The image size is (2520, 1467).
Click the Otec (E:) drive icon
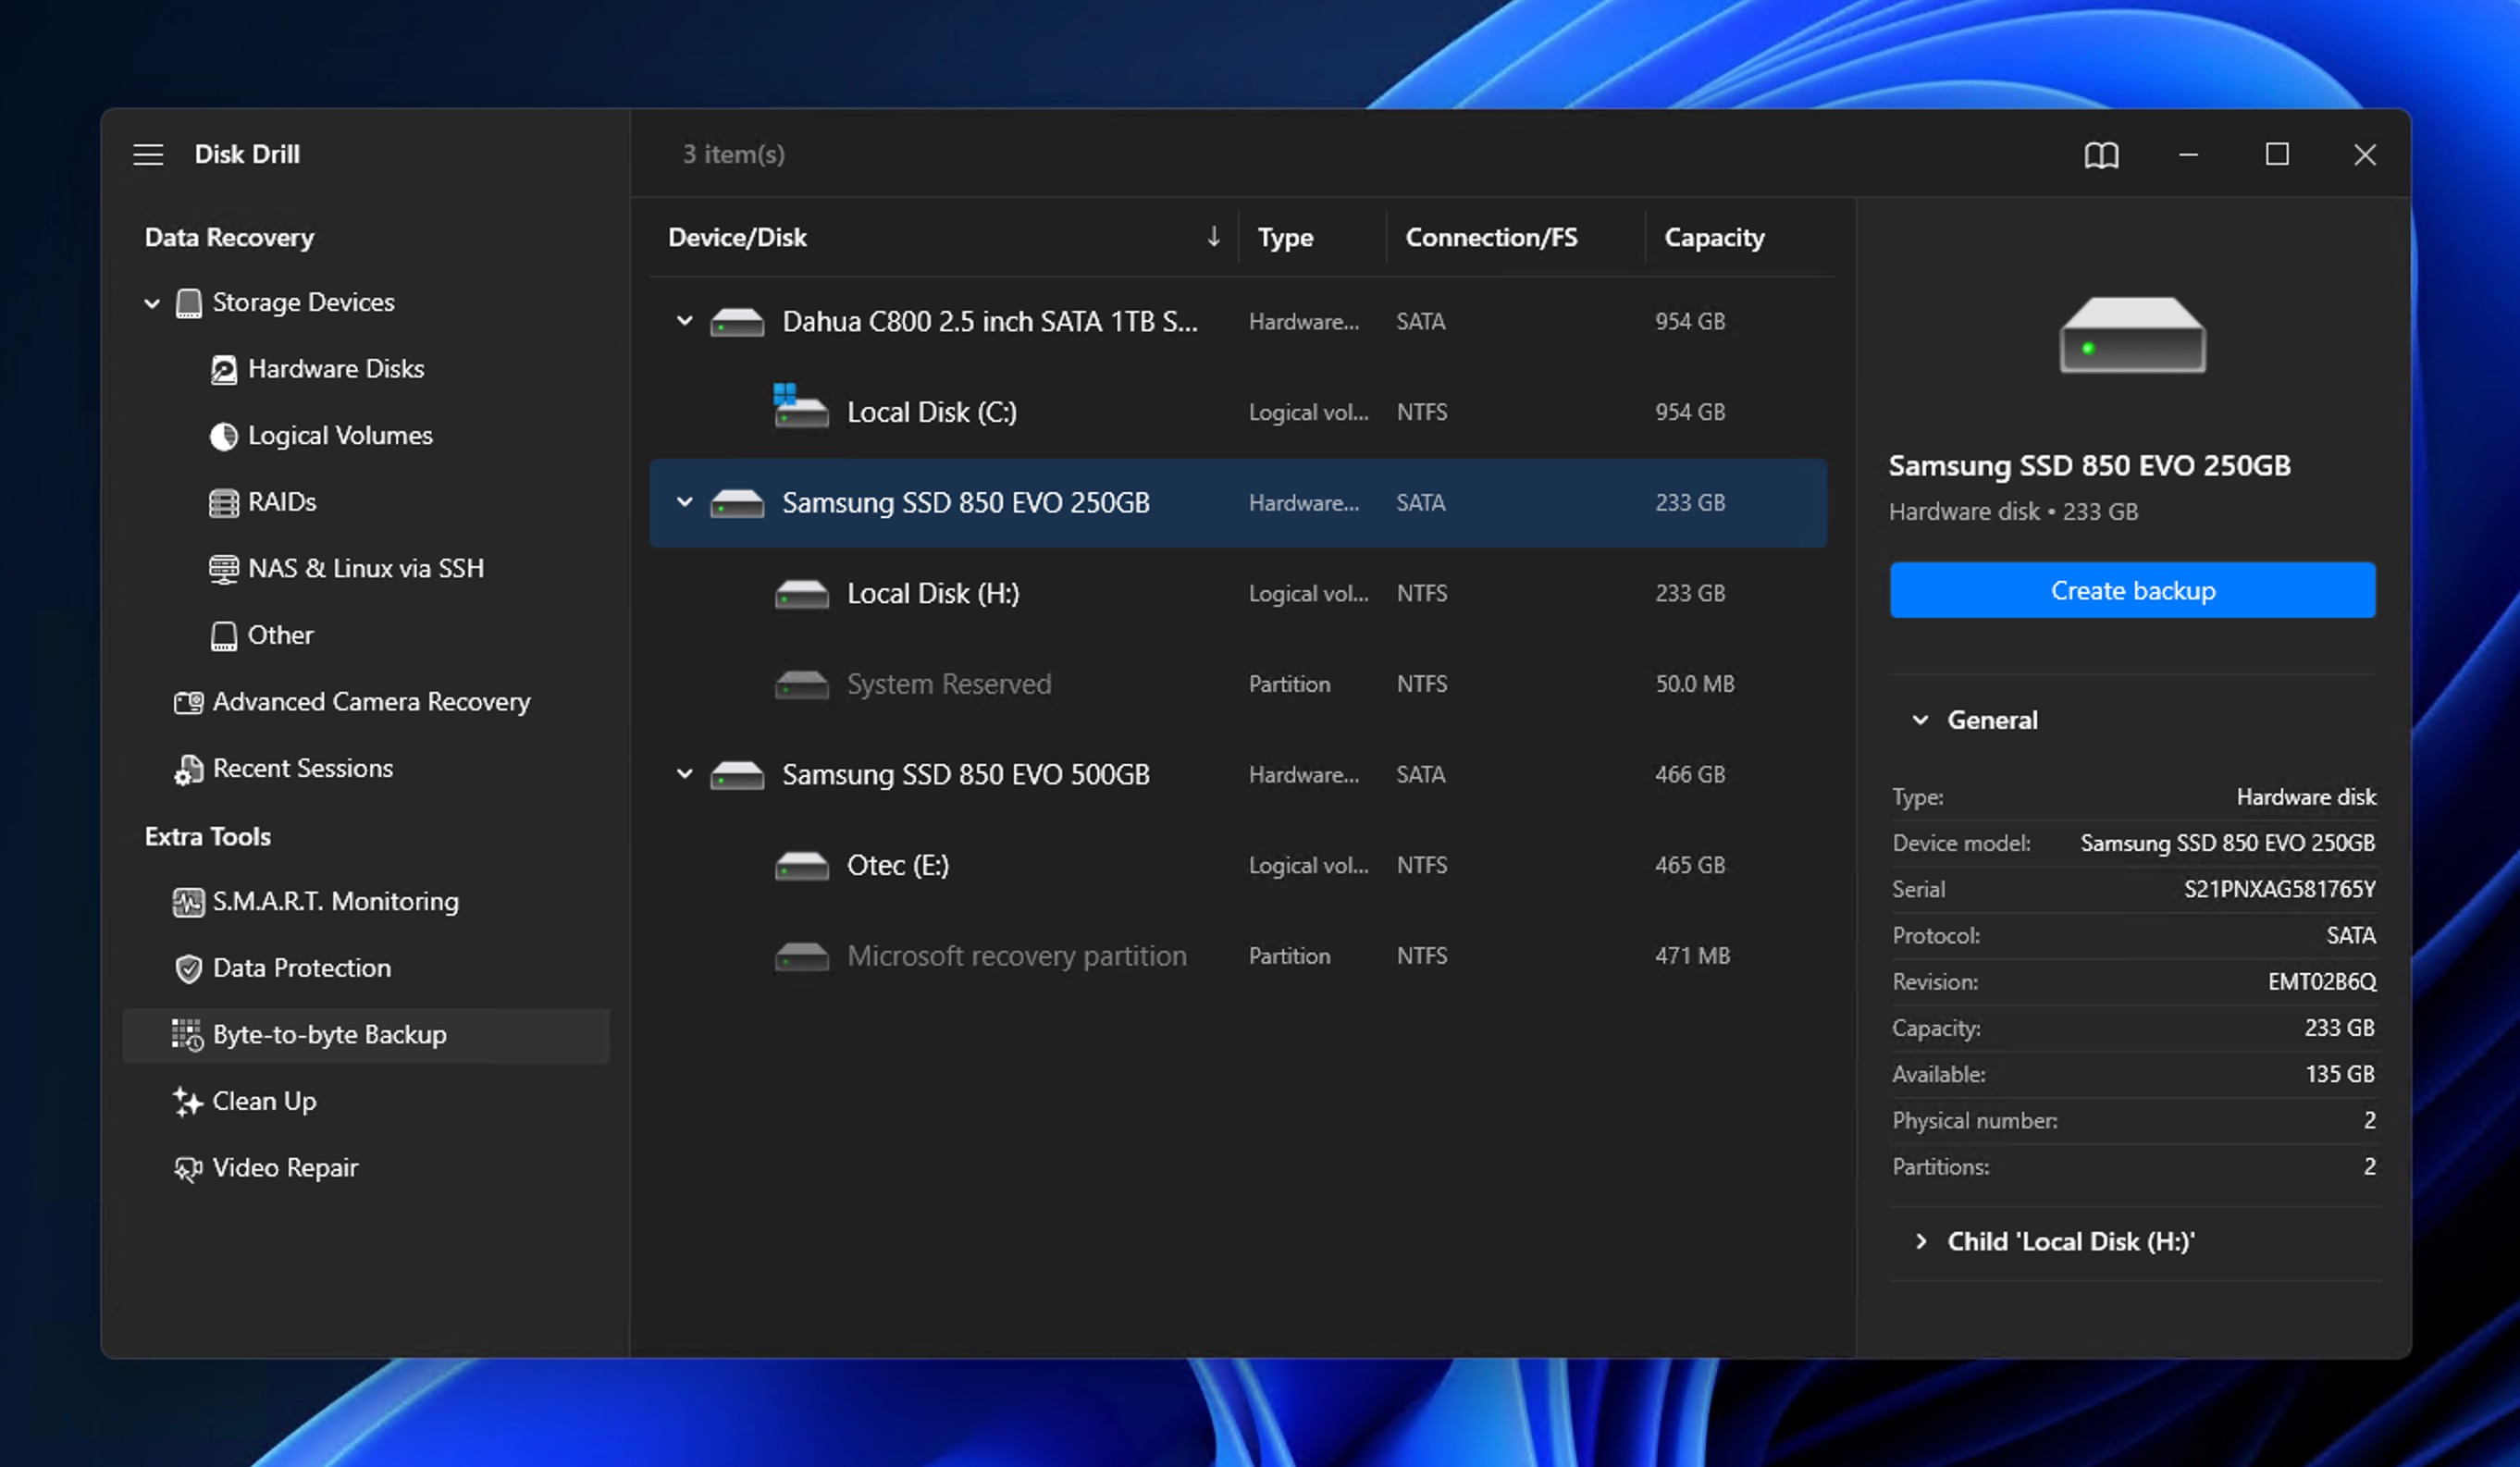(802, 866)
